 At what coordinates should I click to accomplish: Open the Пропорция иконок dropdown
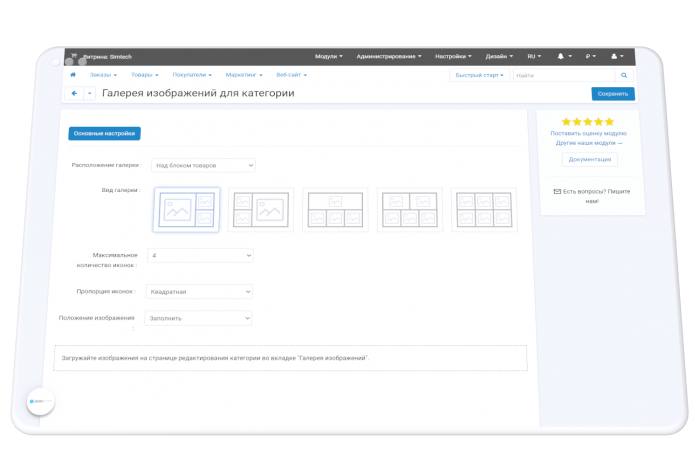coord(199,291)
